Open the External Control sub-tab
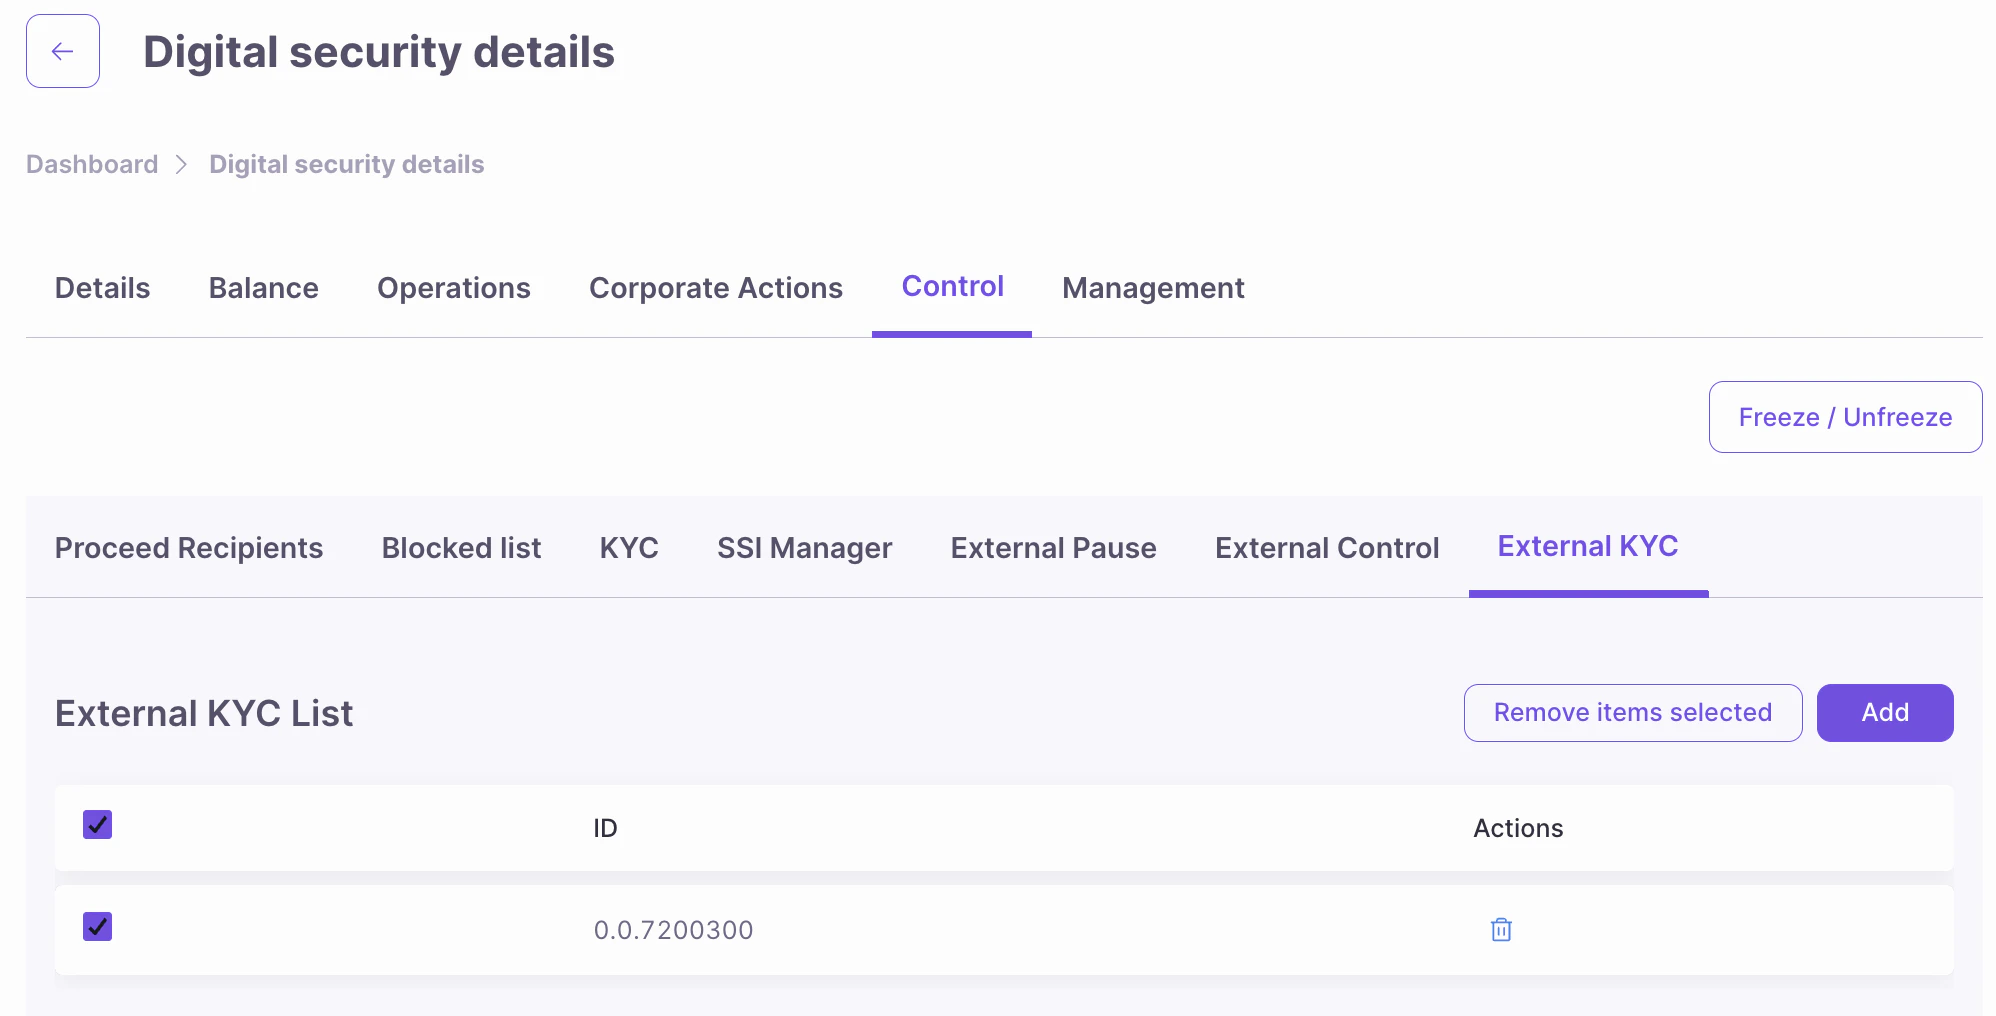The image size is (1996, 1016). point(1327,548)
